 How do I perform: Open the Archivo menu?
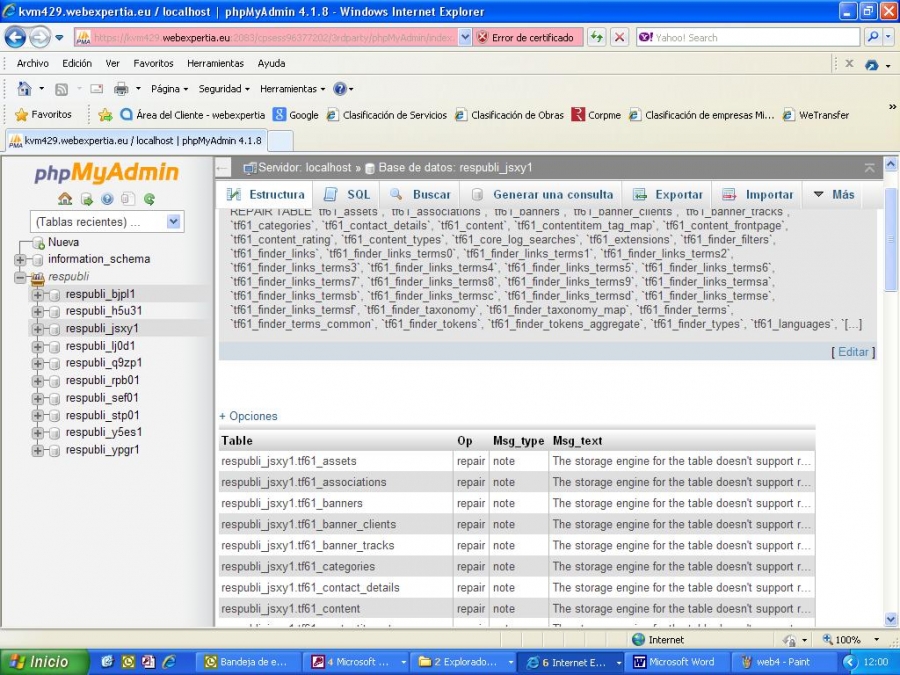click(33, 64)
